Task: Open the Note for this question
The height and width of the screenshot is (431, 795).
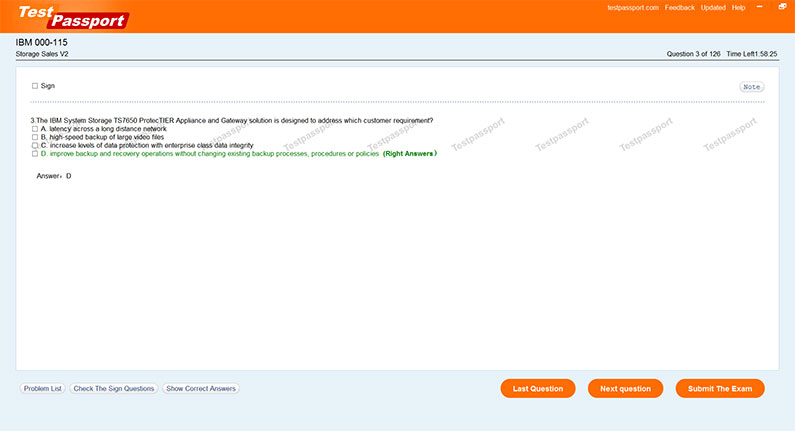Action: [751, 87]
